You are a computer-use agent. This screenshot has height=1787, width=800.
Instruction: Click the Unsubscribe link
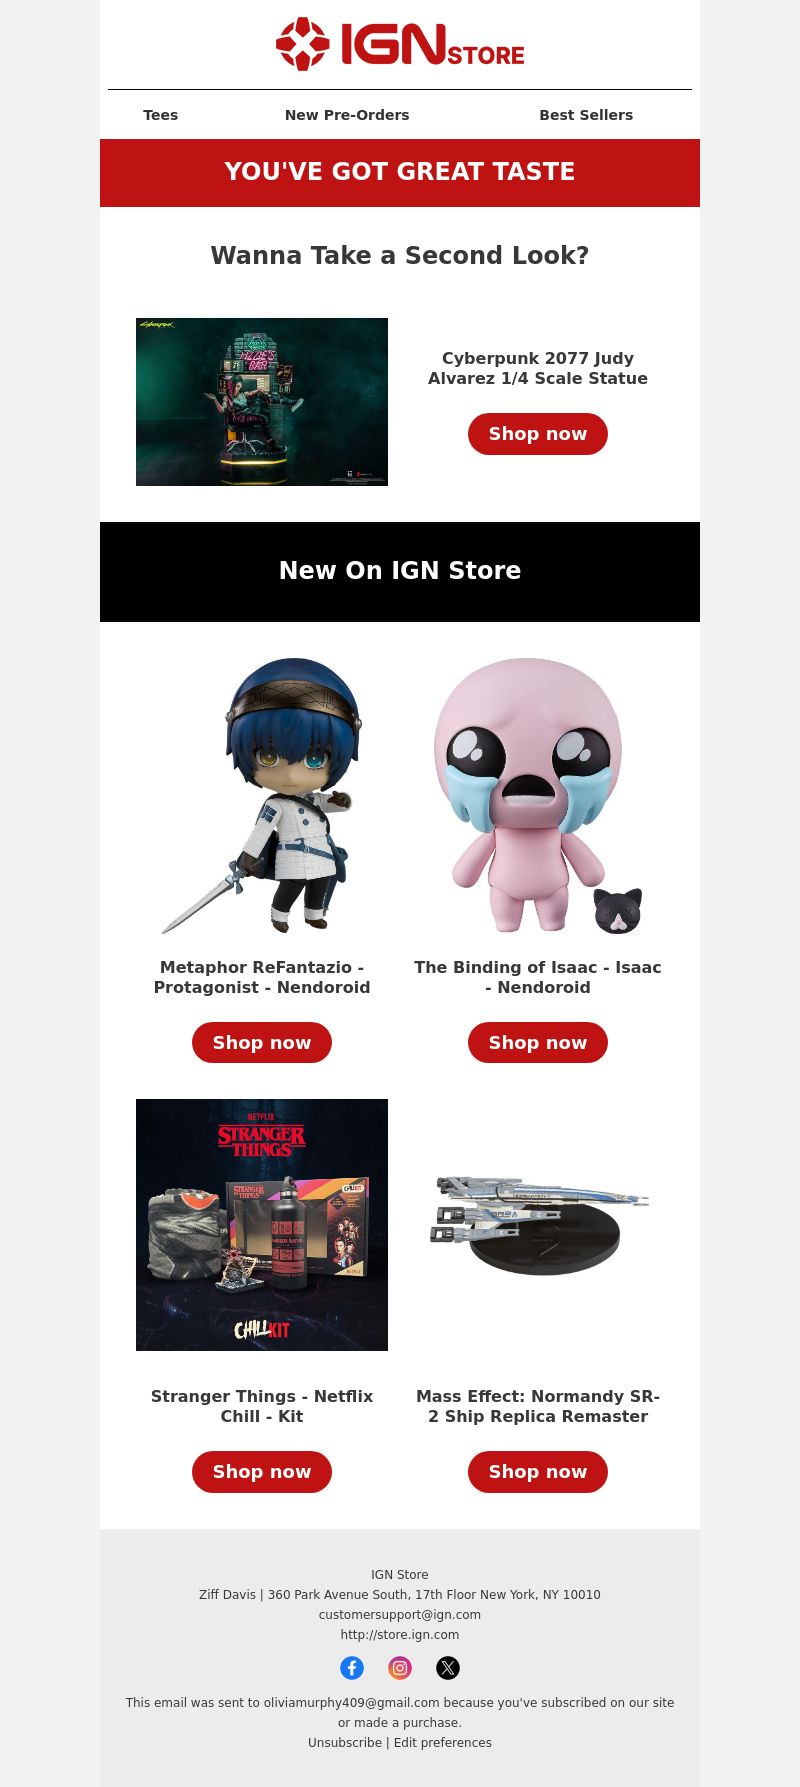[x=345, y=1742]
